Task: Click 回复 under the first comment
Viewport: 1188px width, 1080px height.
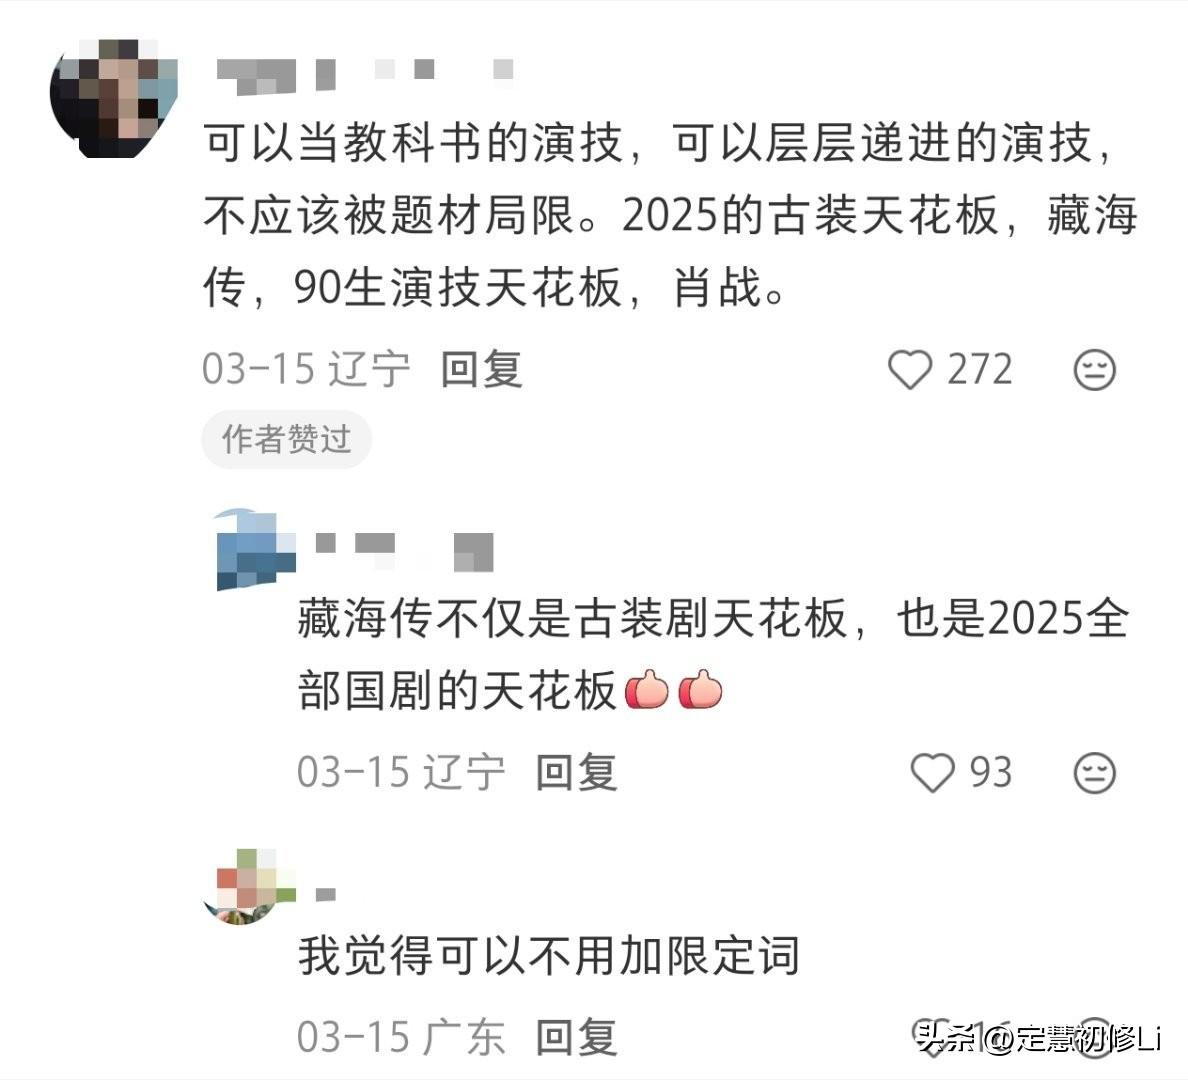Action: [482, 370]
